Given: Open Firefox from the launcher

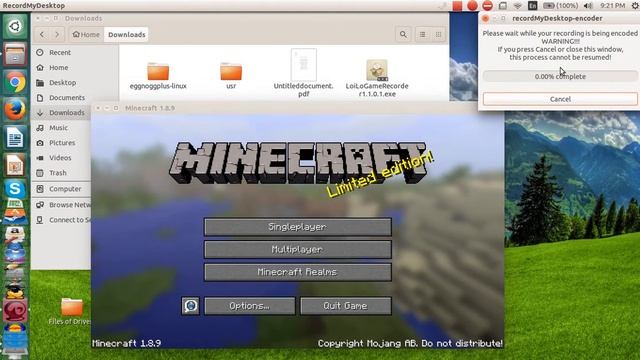Looking at the screenshot, I should (15, 110).
